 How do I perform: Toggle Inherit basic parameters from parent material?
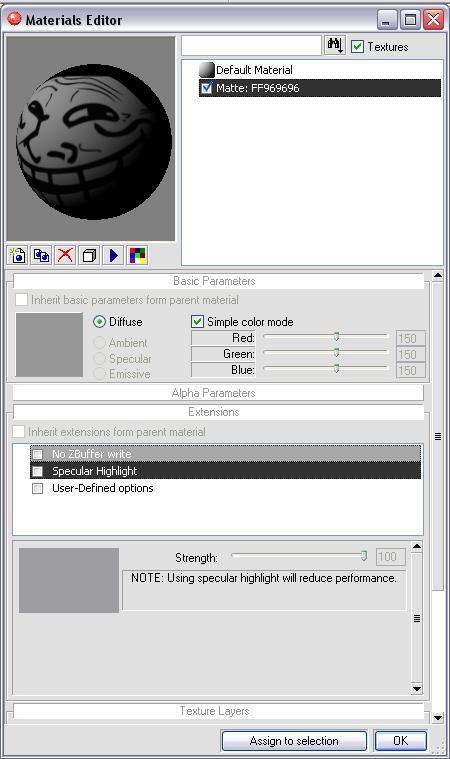tap(21, 300)
